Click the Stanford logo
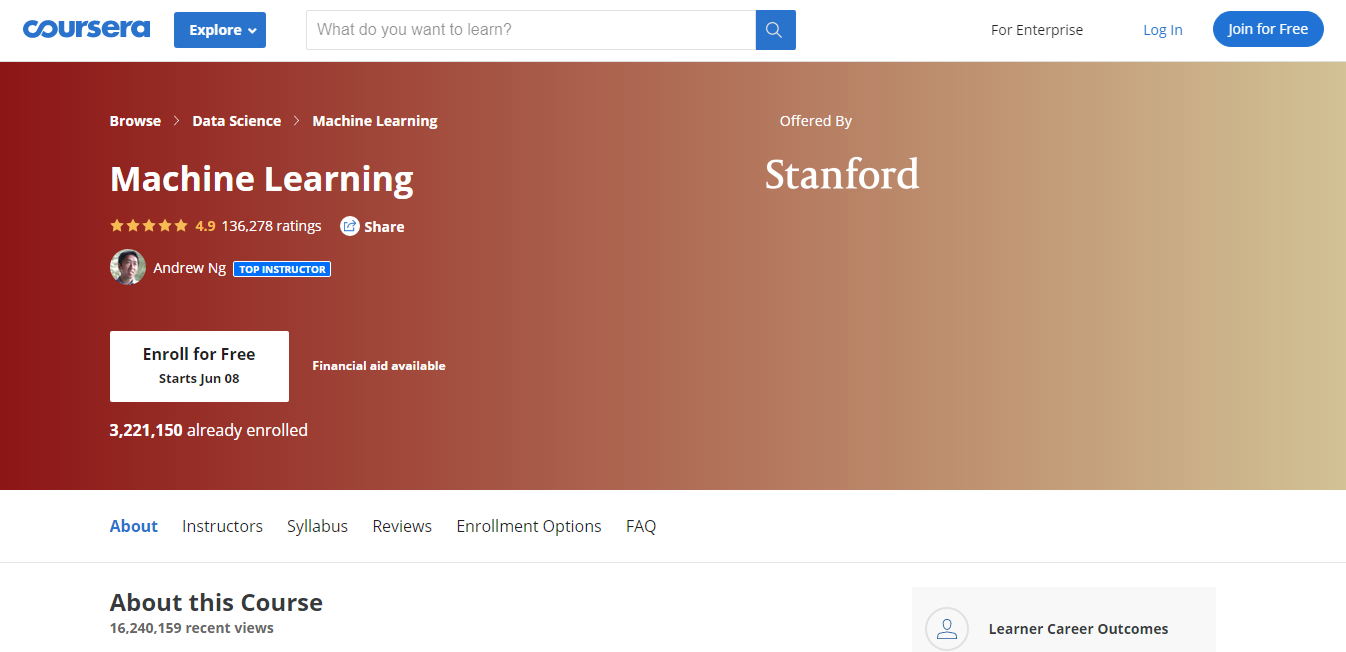The image size is (1346, 652). tap(841, 173)
